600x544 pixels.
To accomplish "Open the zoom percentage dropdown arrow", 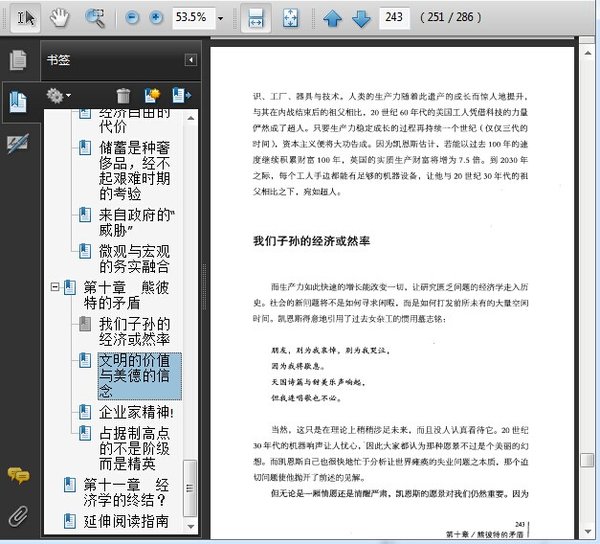I will 220,17.
